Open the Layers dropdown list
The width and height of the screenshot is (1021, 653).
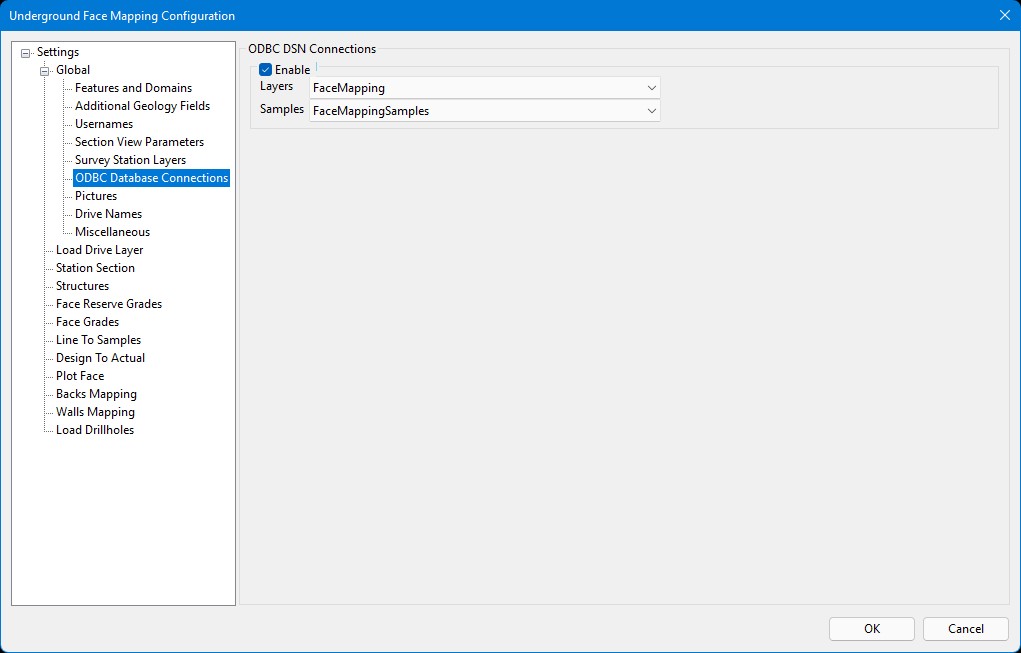(x=651, y=88)
